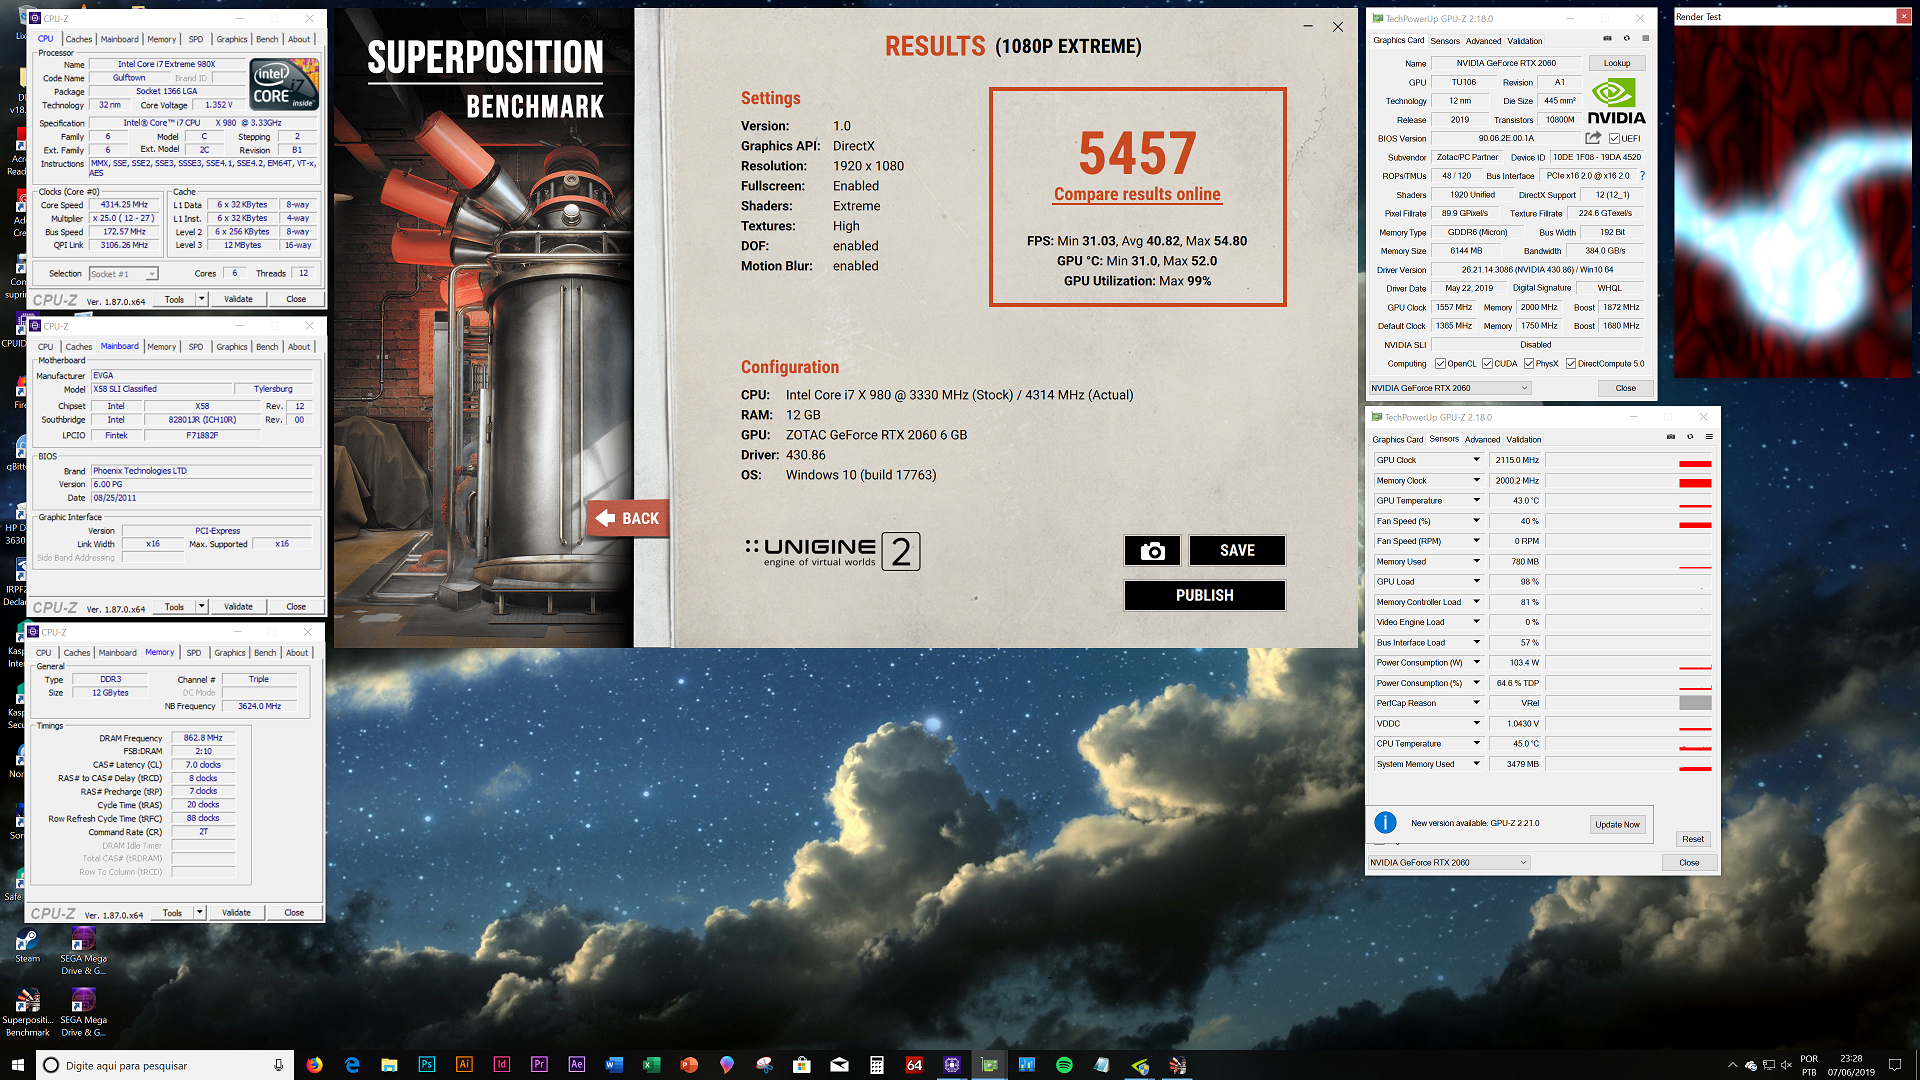This screenshot has width=1920, height=1080.
Task: Launch After Effects from the taskbar
Action: [577, 1065]
